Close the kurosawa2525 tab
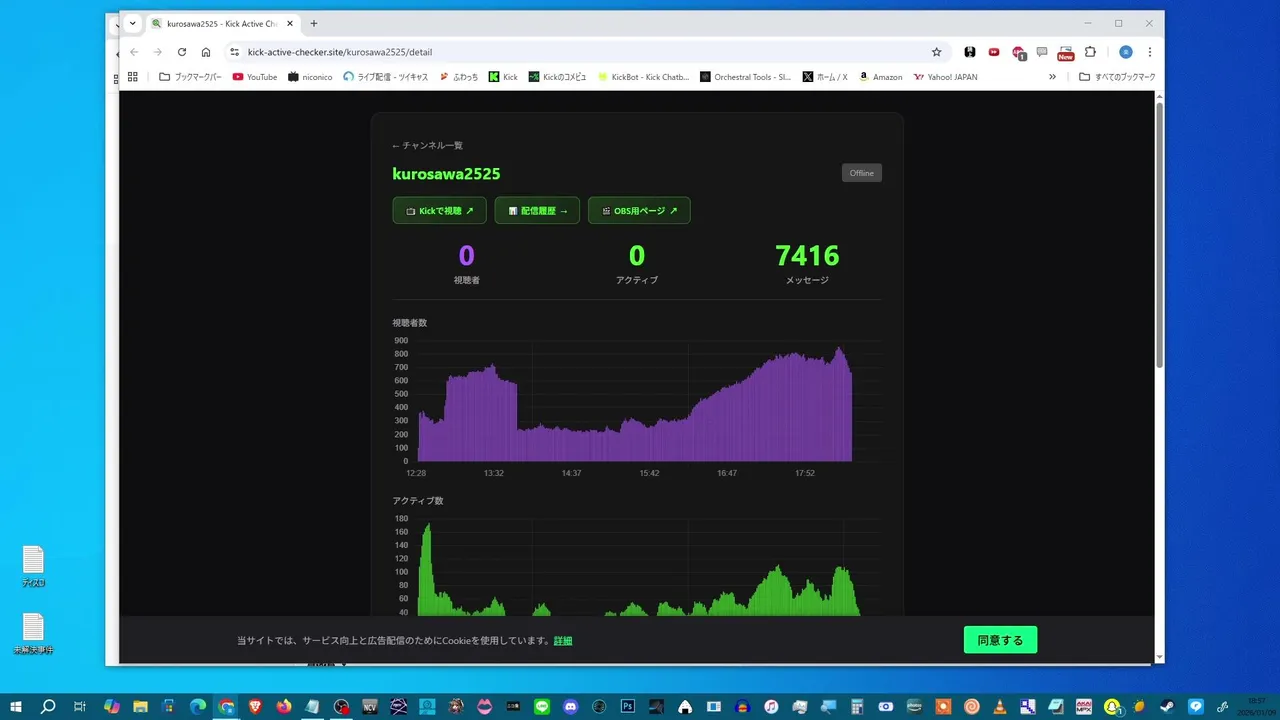 coord(292,24)
